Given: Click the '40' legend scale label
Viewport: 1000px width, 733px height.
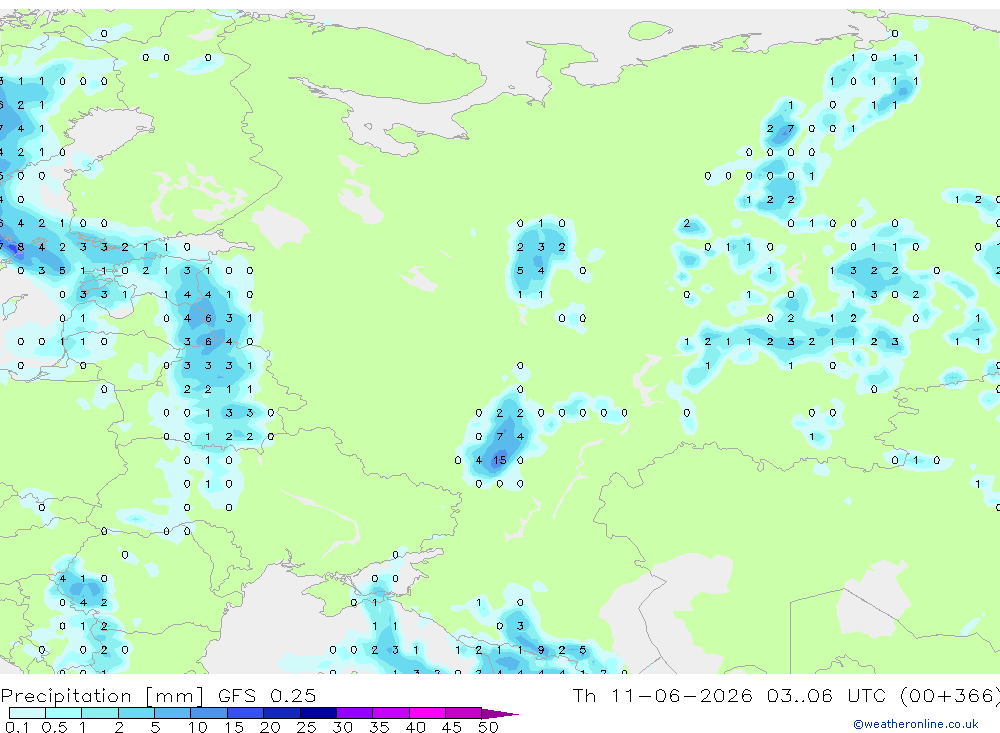Looking at the screenshot, I should pos(415,727).
